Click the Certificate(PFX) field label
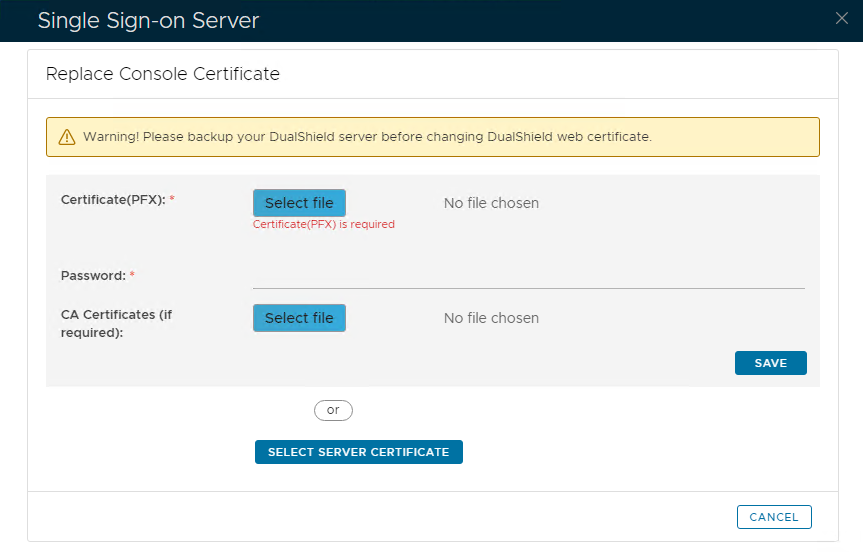Screen dimensions: 863x552 click(x=112, y=199)
